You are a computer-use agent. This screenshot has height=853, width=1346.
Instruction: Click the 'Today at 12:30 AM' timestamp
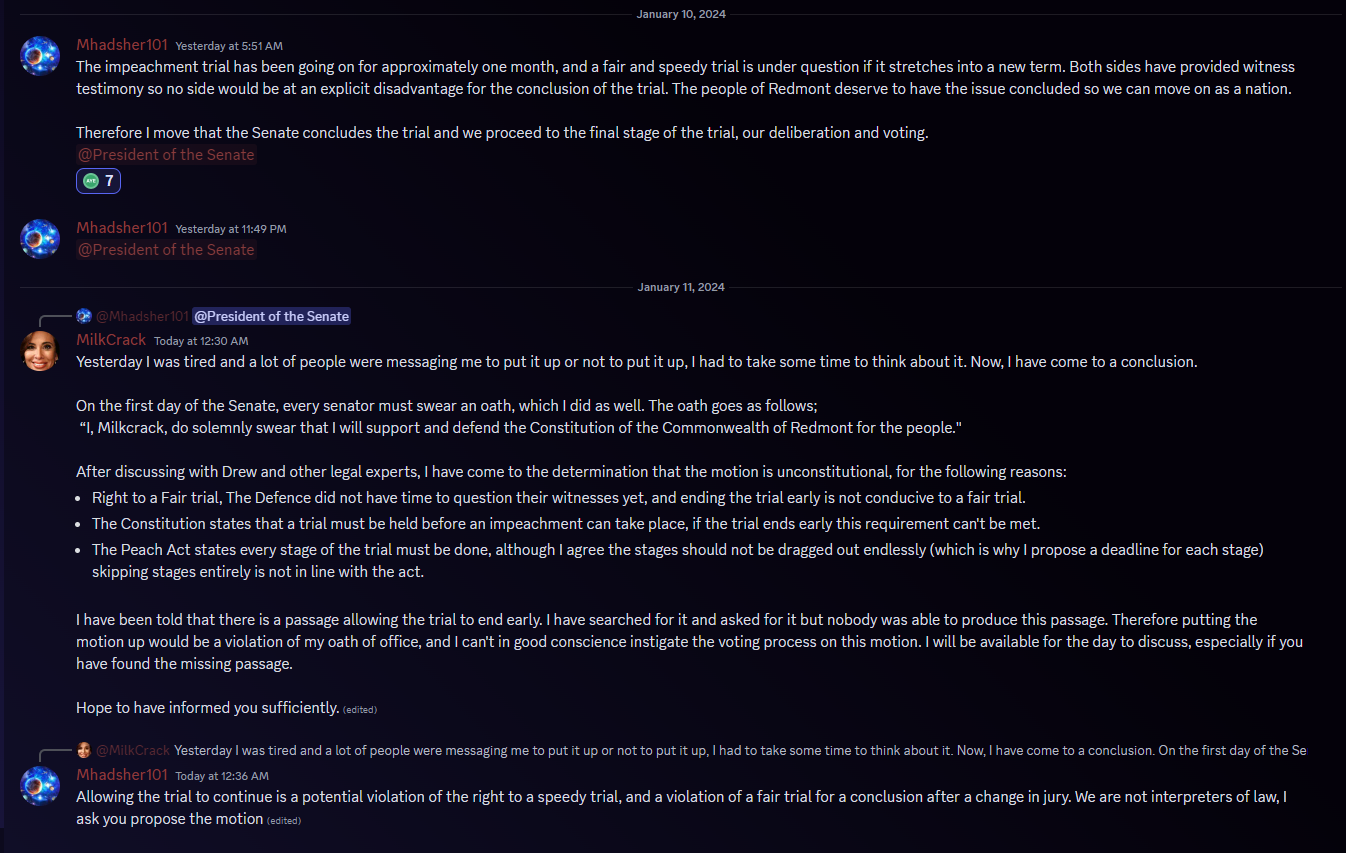point(201,341)
